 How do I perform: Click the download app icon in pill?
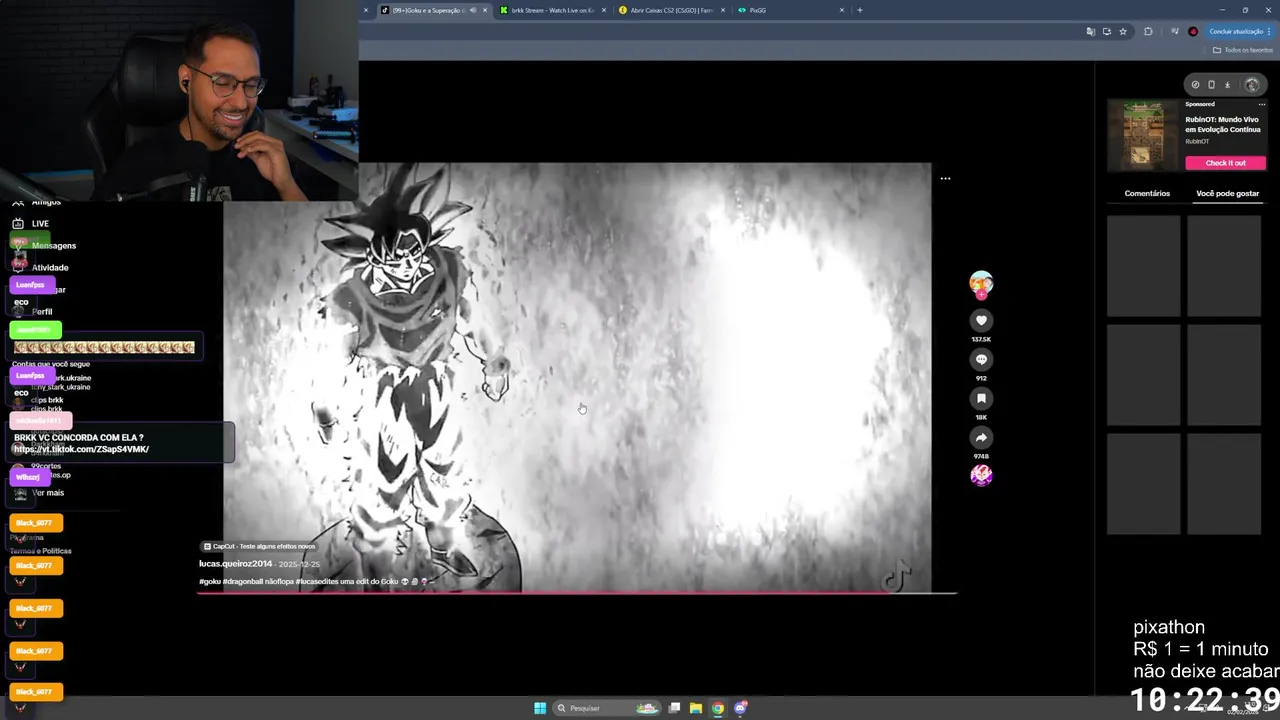pyautogui.click(x=1227, y=85)
